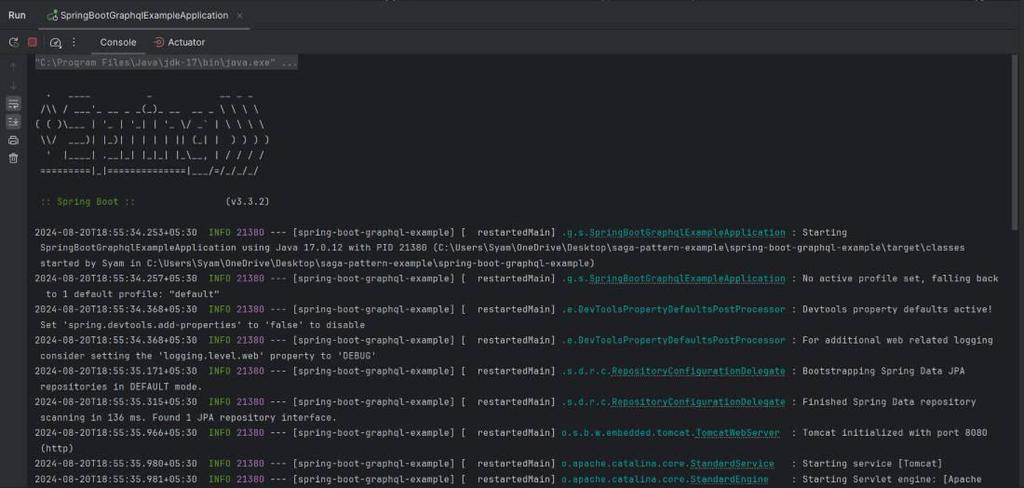
Task: Click first DevToolsPropertyDefaultsPostProcessor logger name at 18:55:34.368
Action: 673,309
